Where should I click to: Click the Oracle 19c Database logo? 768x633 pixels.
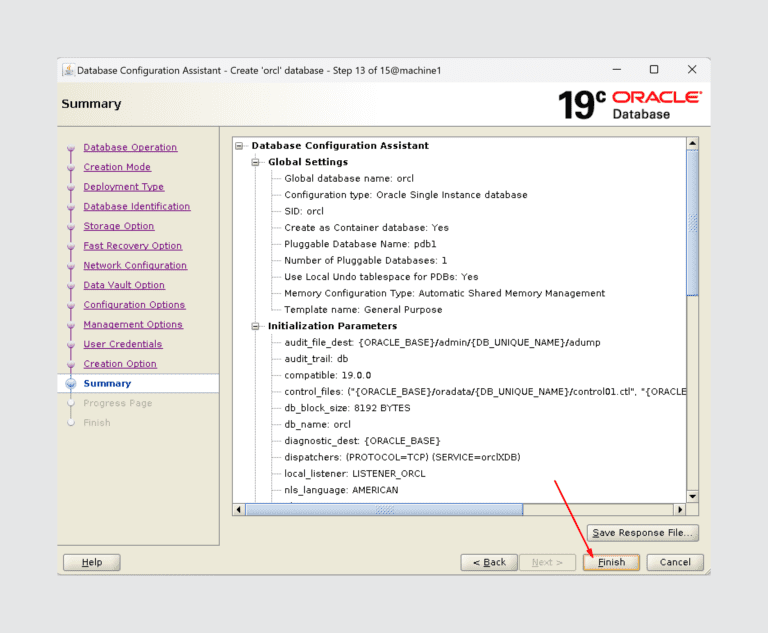tap(629, 105)
